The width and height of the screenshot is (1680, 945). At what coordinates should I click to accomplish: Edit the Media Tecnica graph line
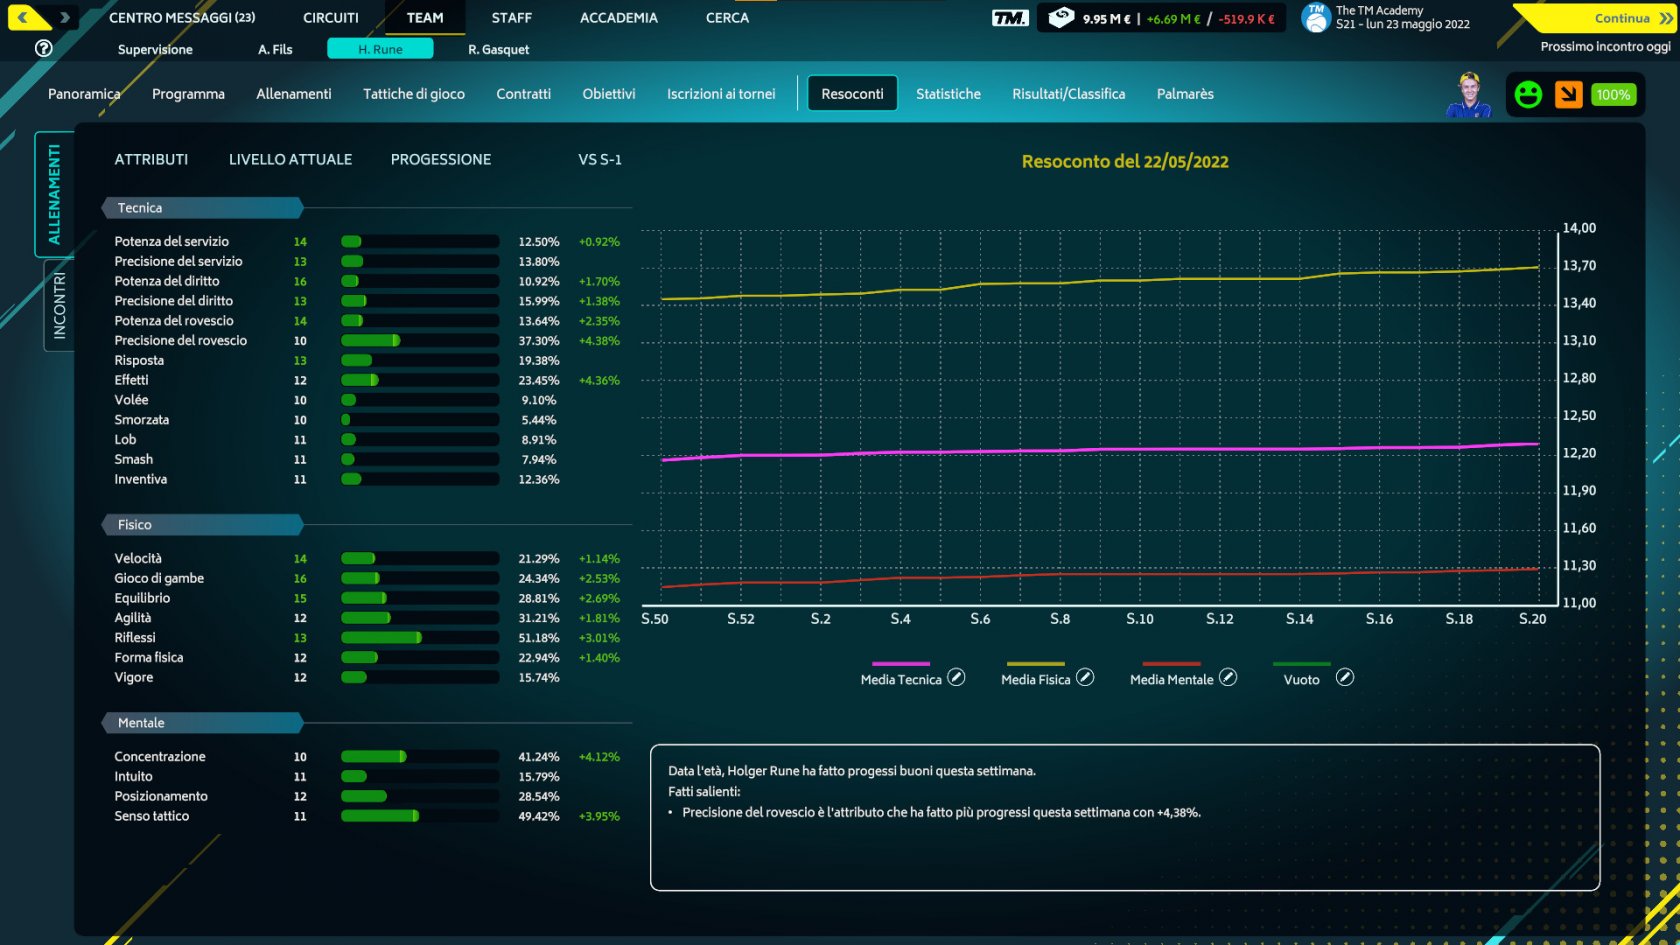pos(956,678)
